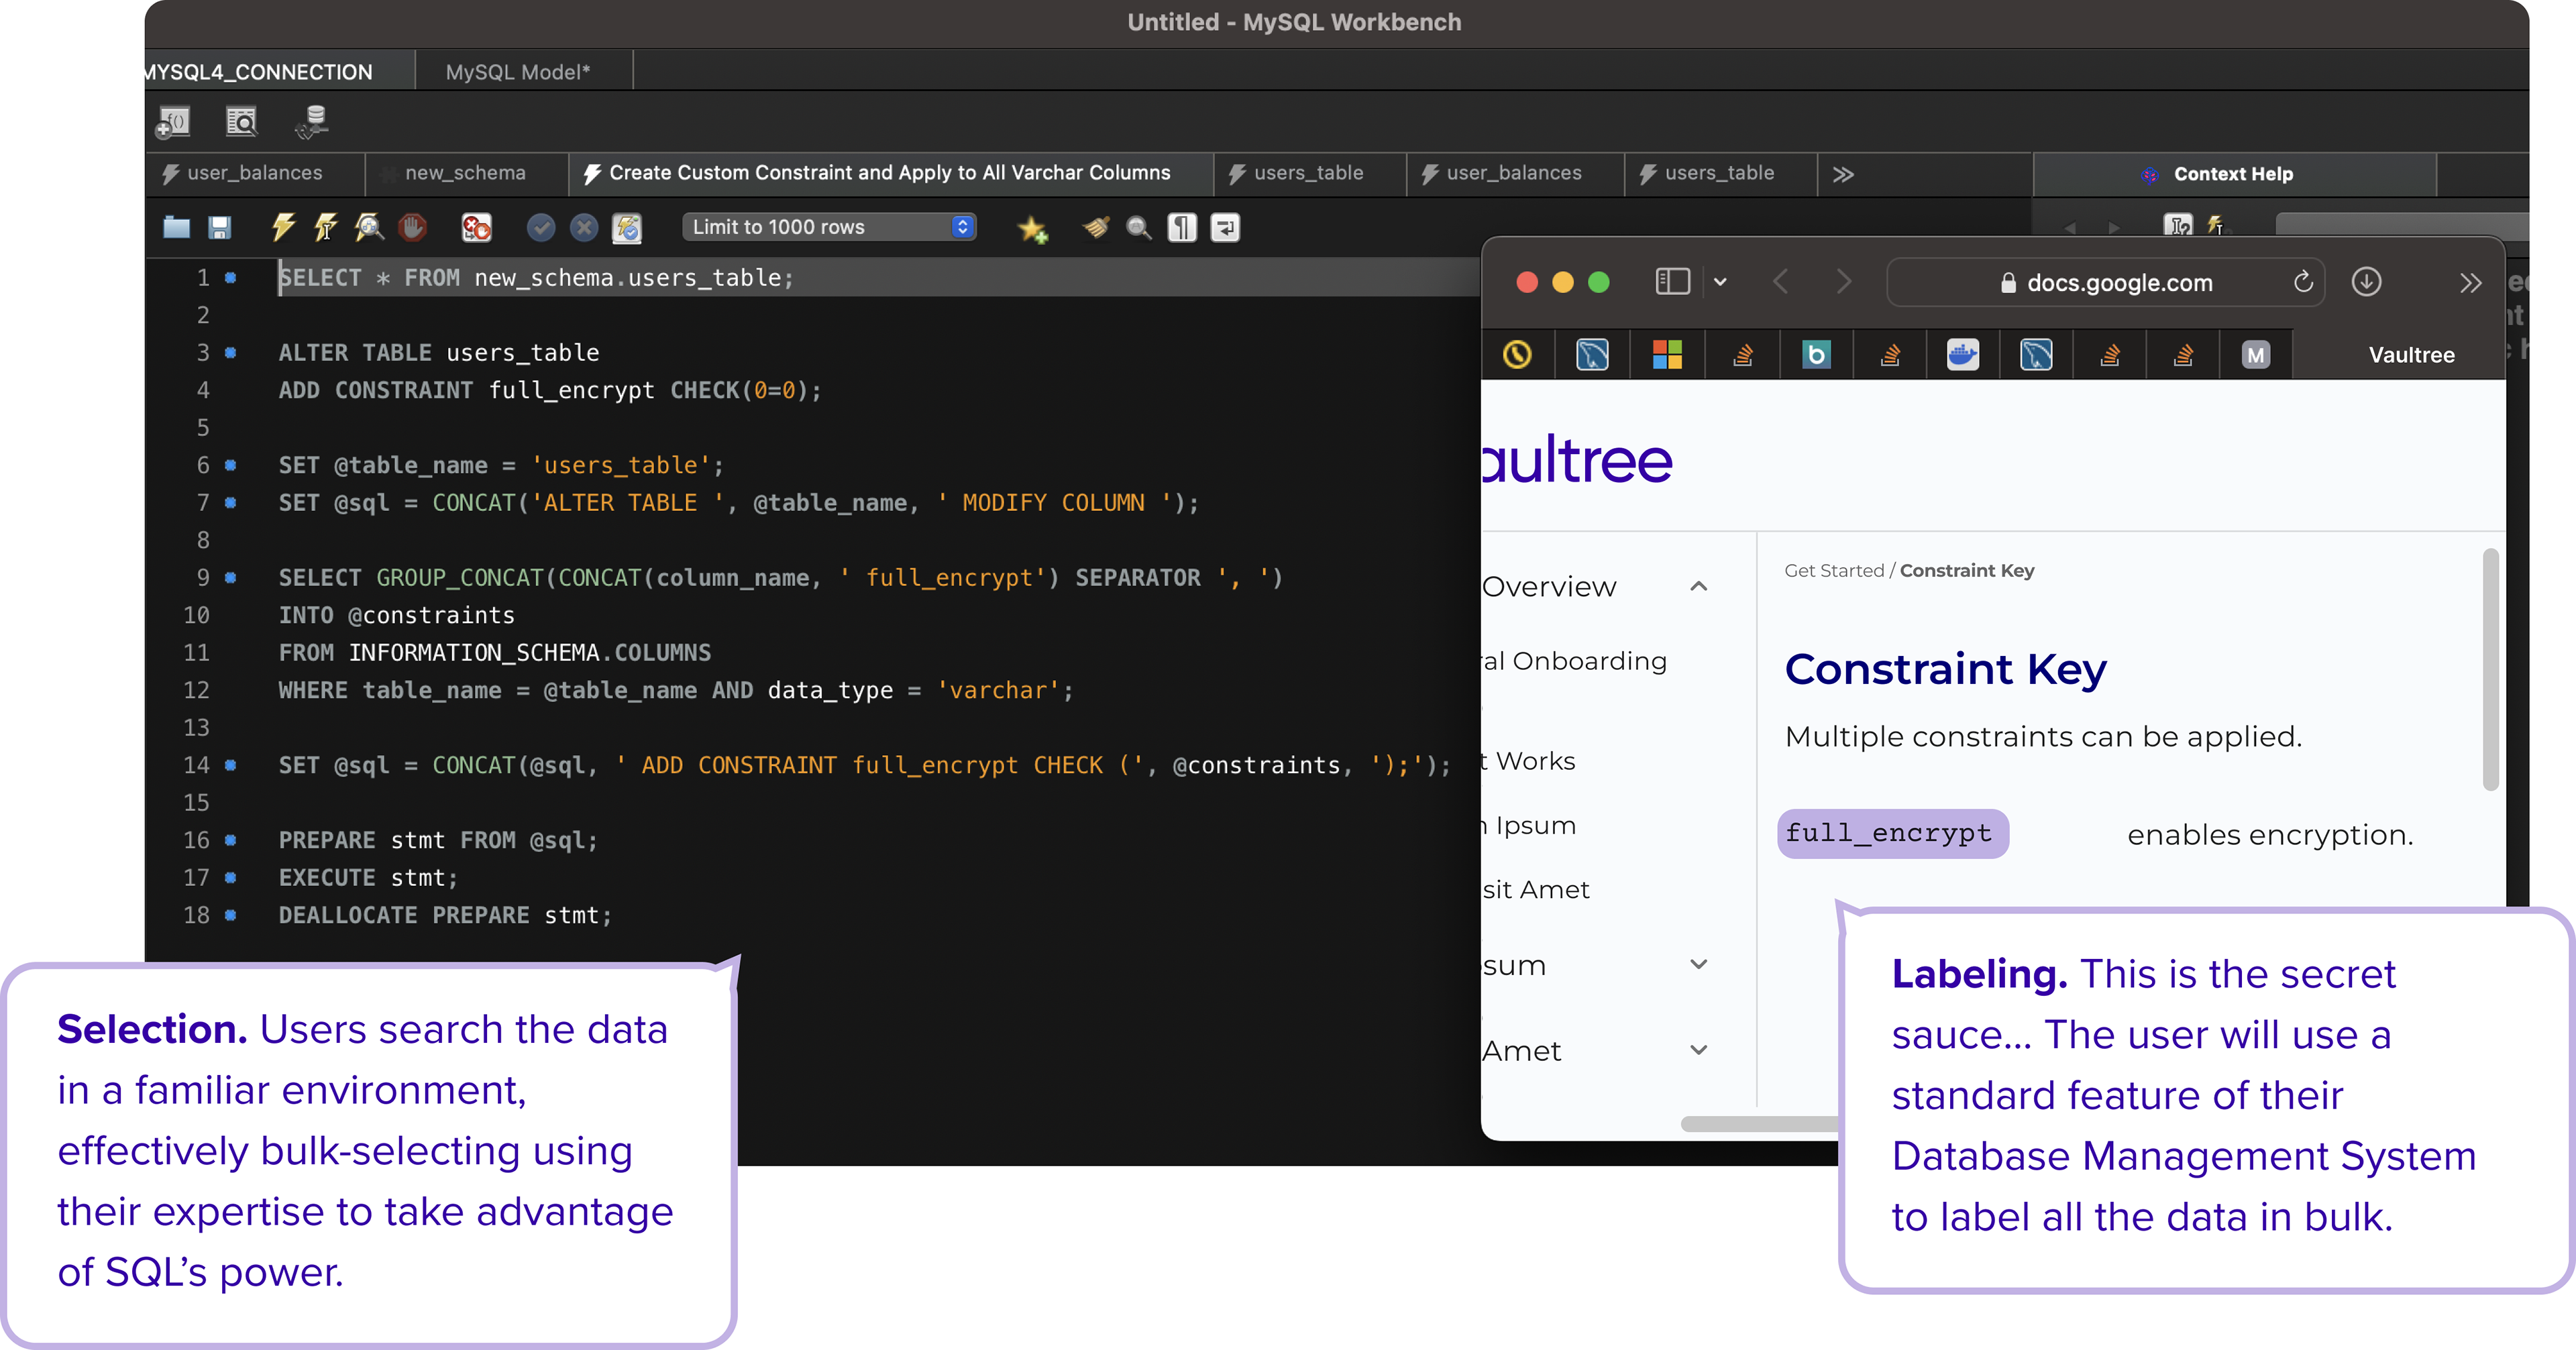Switch to the gray 'M' browser tab
This screenshot has width=2576, height=1350.
[2256, 354]
